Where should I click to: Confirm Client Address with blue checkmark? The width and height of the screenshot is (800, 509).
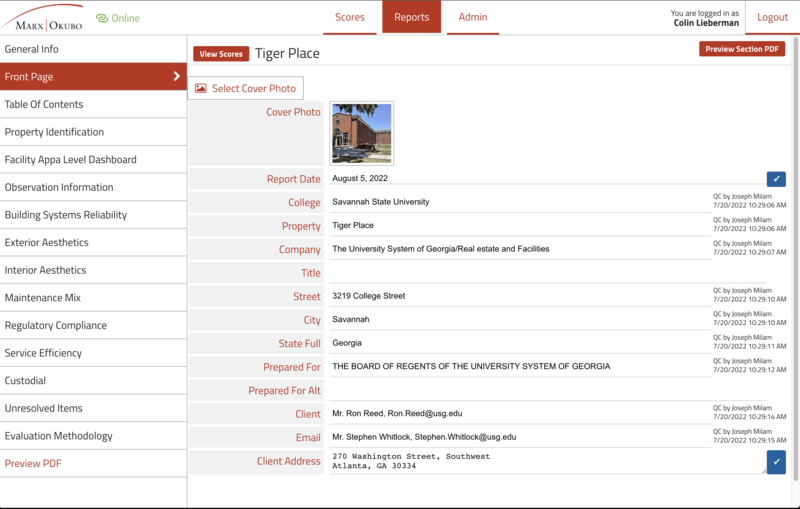coord(776,461)
